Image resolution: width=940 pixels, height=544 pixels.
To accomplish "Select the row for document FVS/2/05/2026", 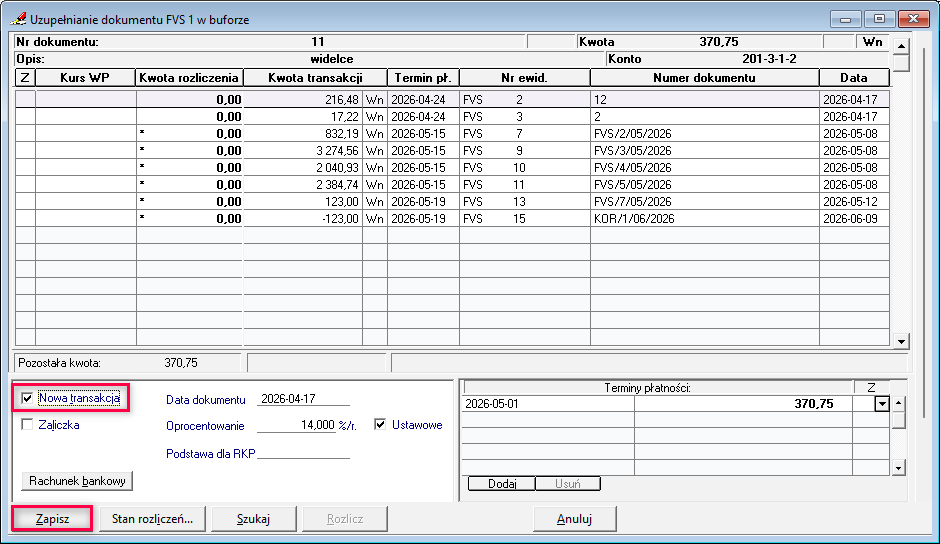I will 452,134.
